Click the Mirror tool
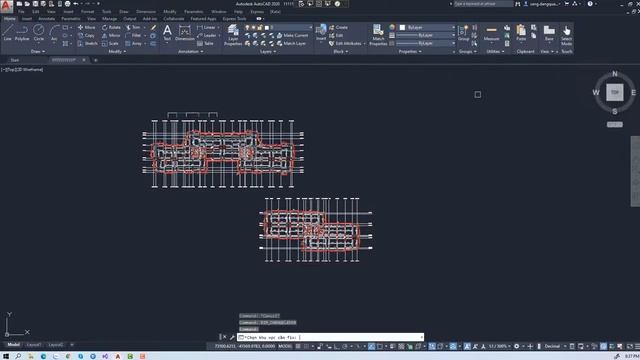This screenshot has width=640, height=360. click(x=111, y=36)
